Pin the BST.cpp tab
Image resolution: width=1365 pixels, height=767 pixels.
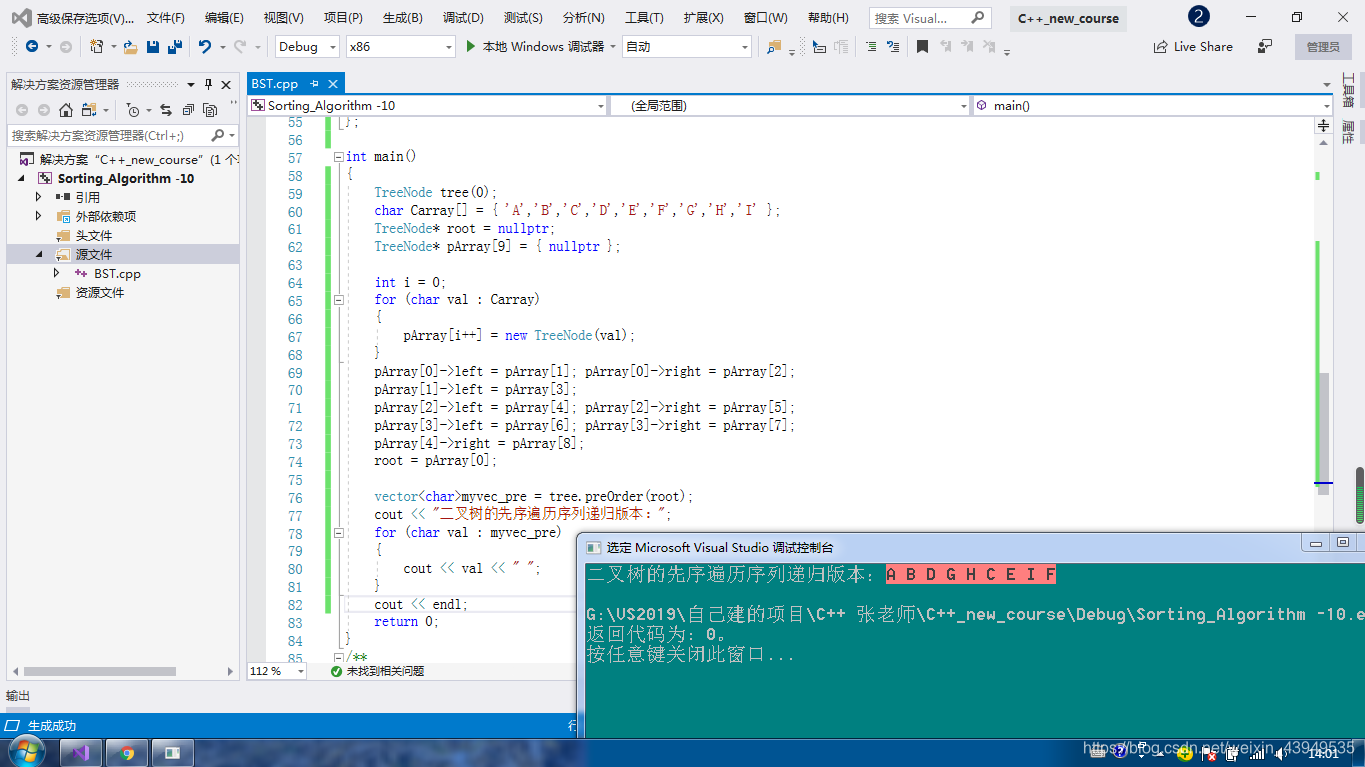[x=314, y=84]
